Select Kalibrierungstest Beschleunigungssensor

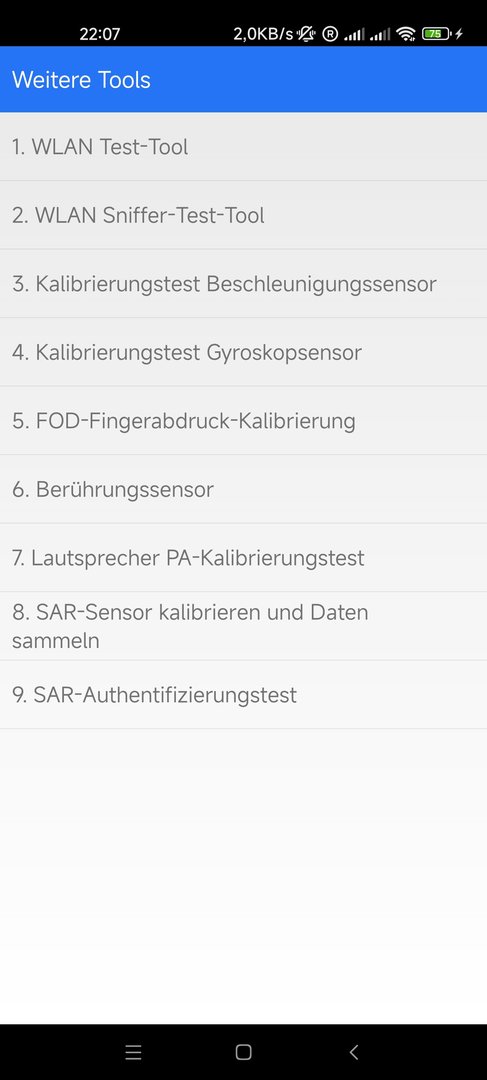click(243, 284)
